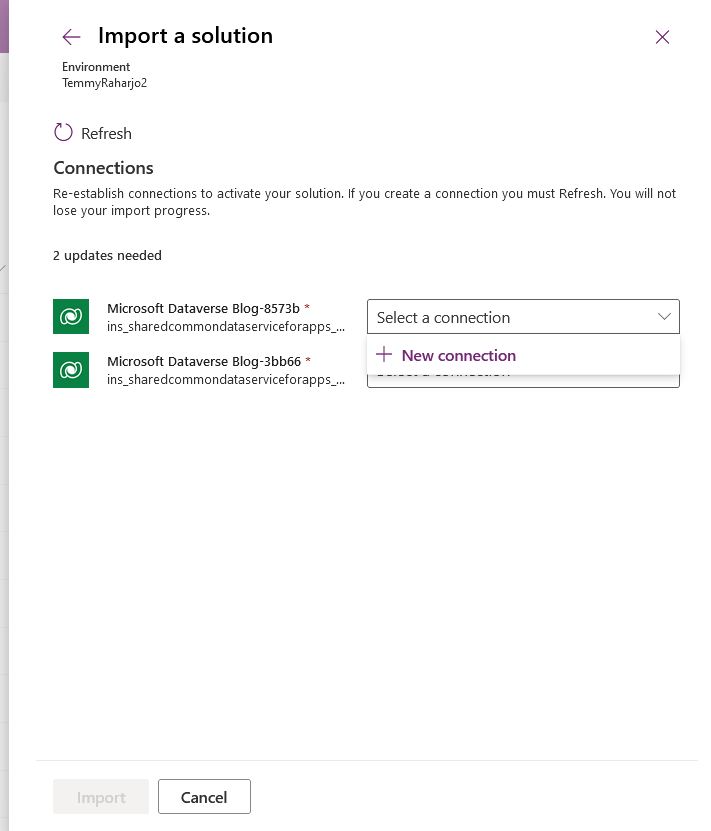
Task: Click the Import a solution title
Action: pyautogui.click(x=185, y=36)
